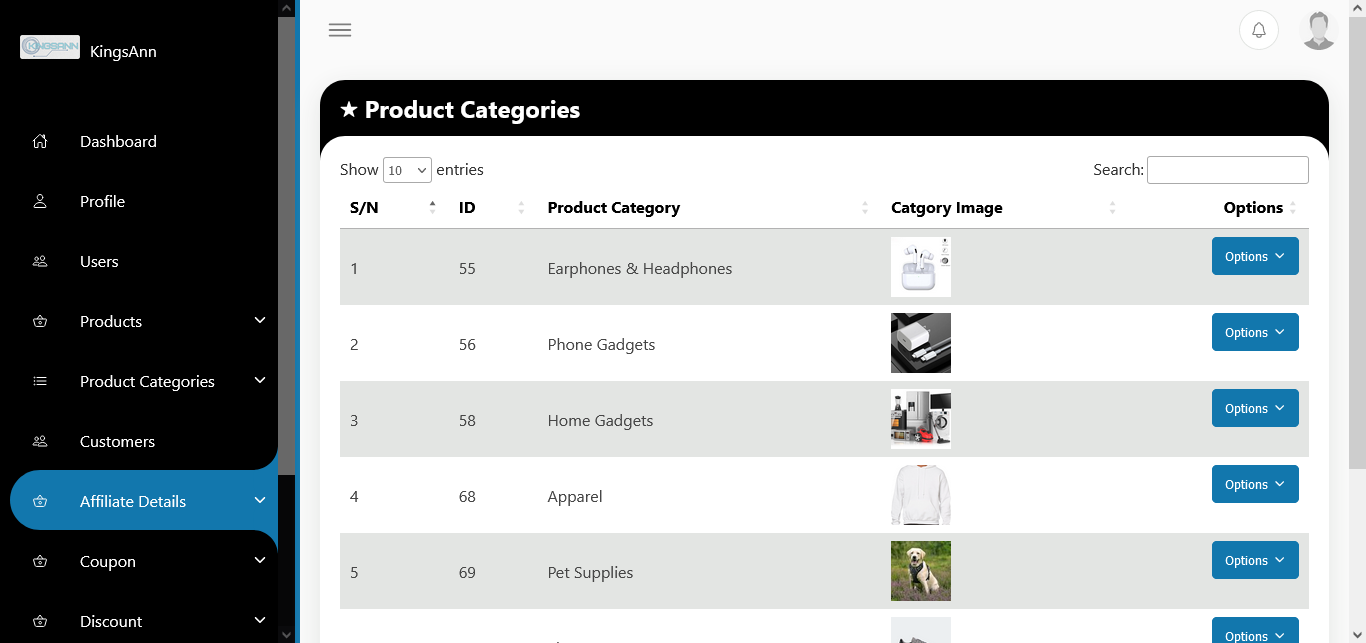Click the Product Categories list icon
The image size is (1366, 643).
point(40,381)
